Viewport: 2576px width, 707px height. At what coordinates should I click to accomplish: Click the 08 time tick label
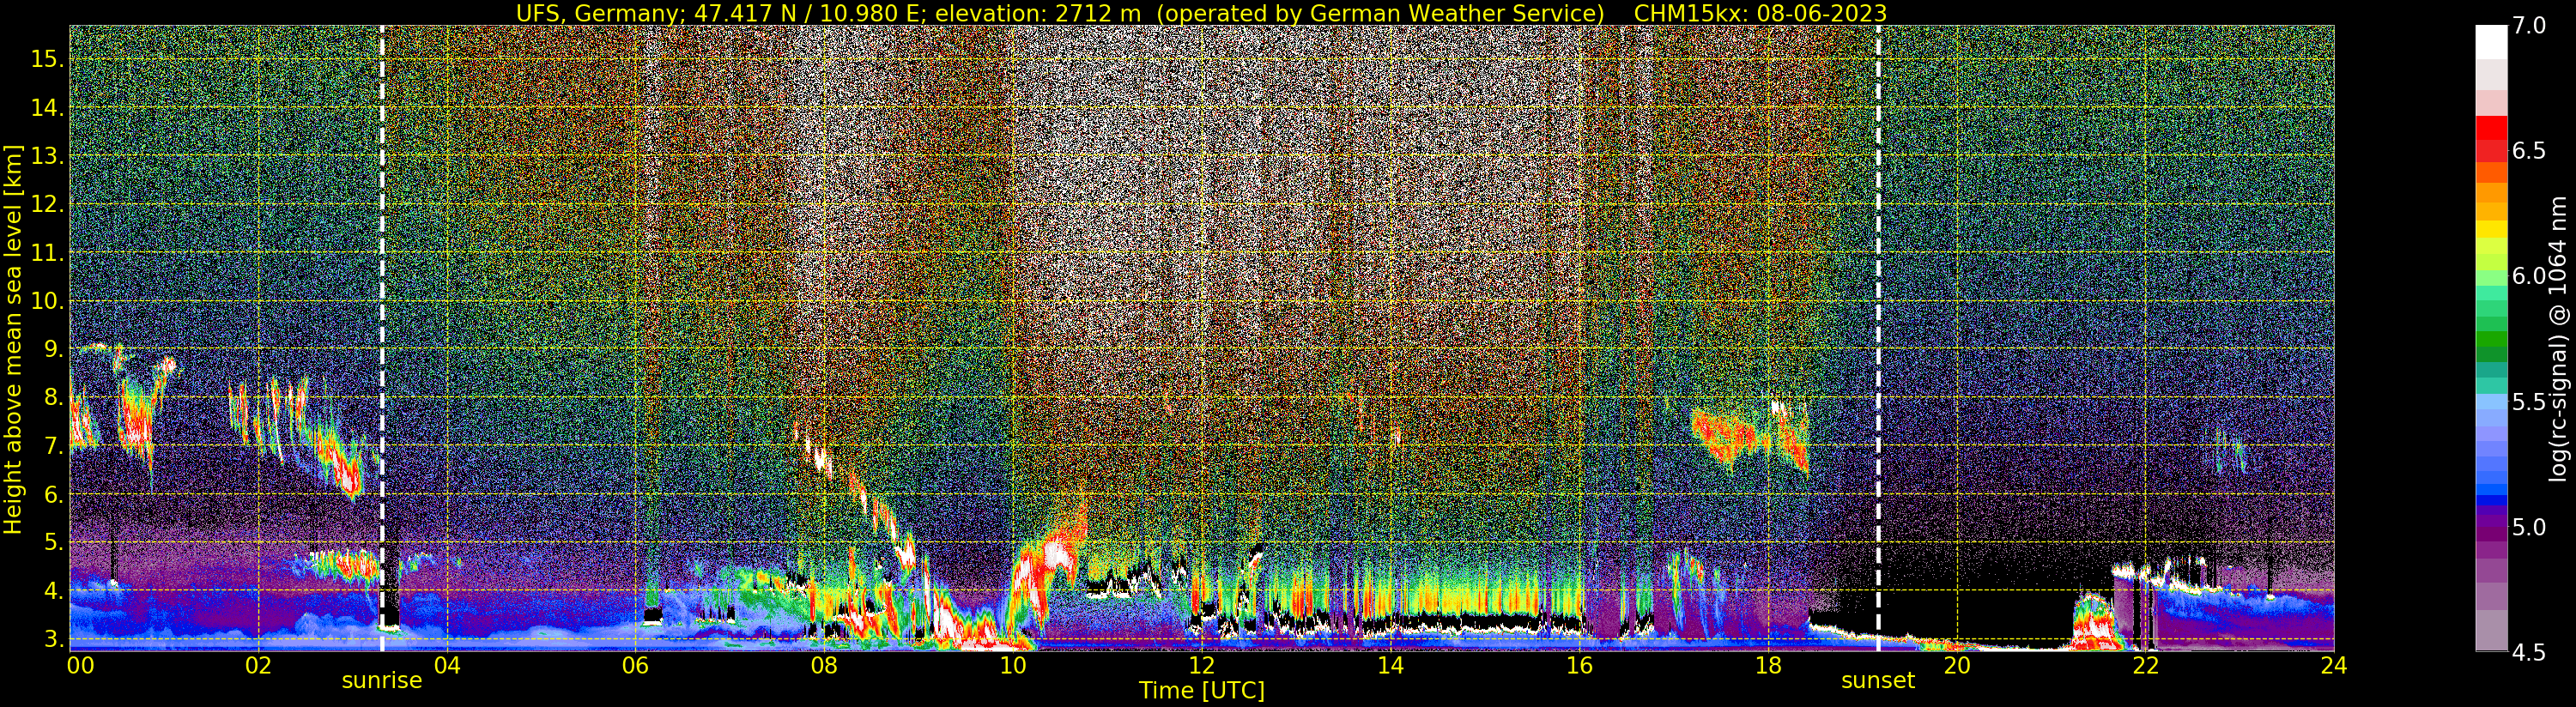point(824,666)
